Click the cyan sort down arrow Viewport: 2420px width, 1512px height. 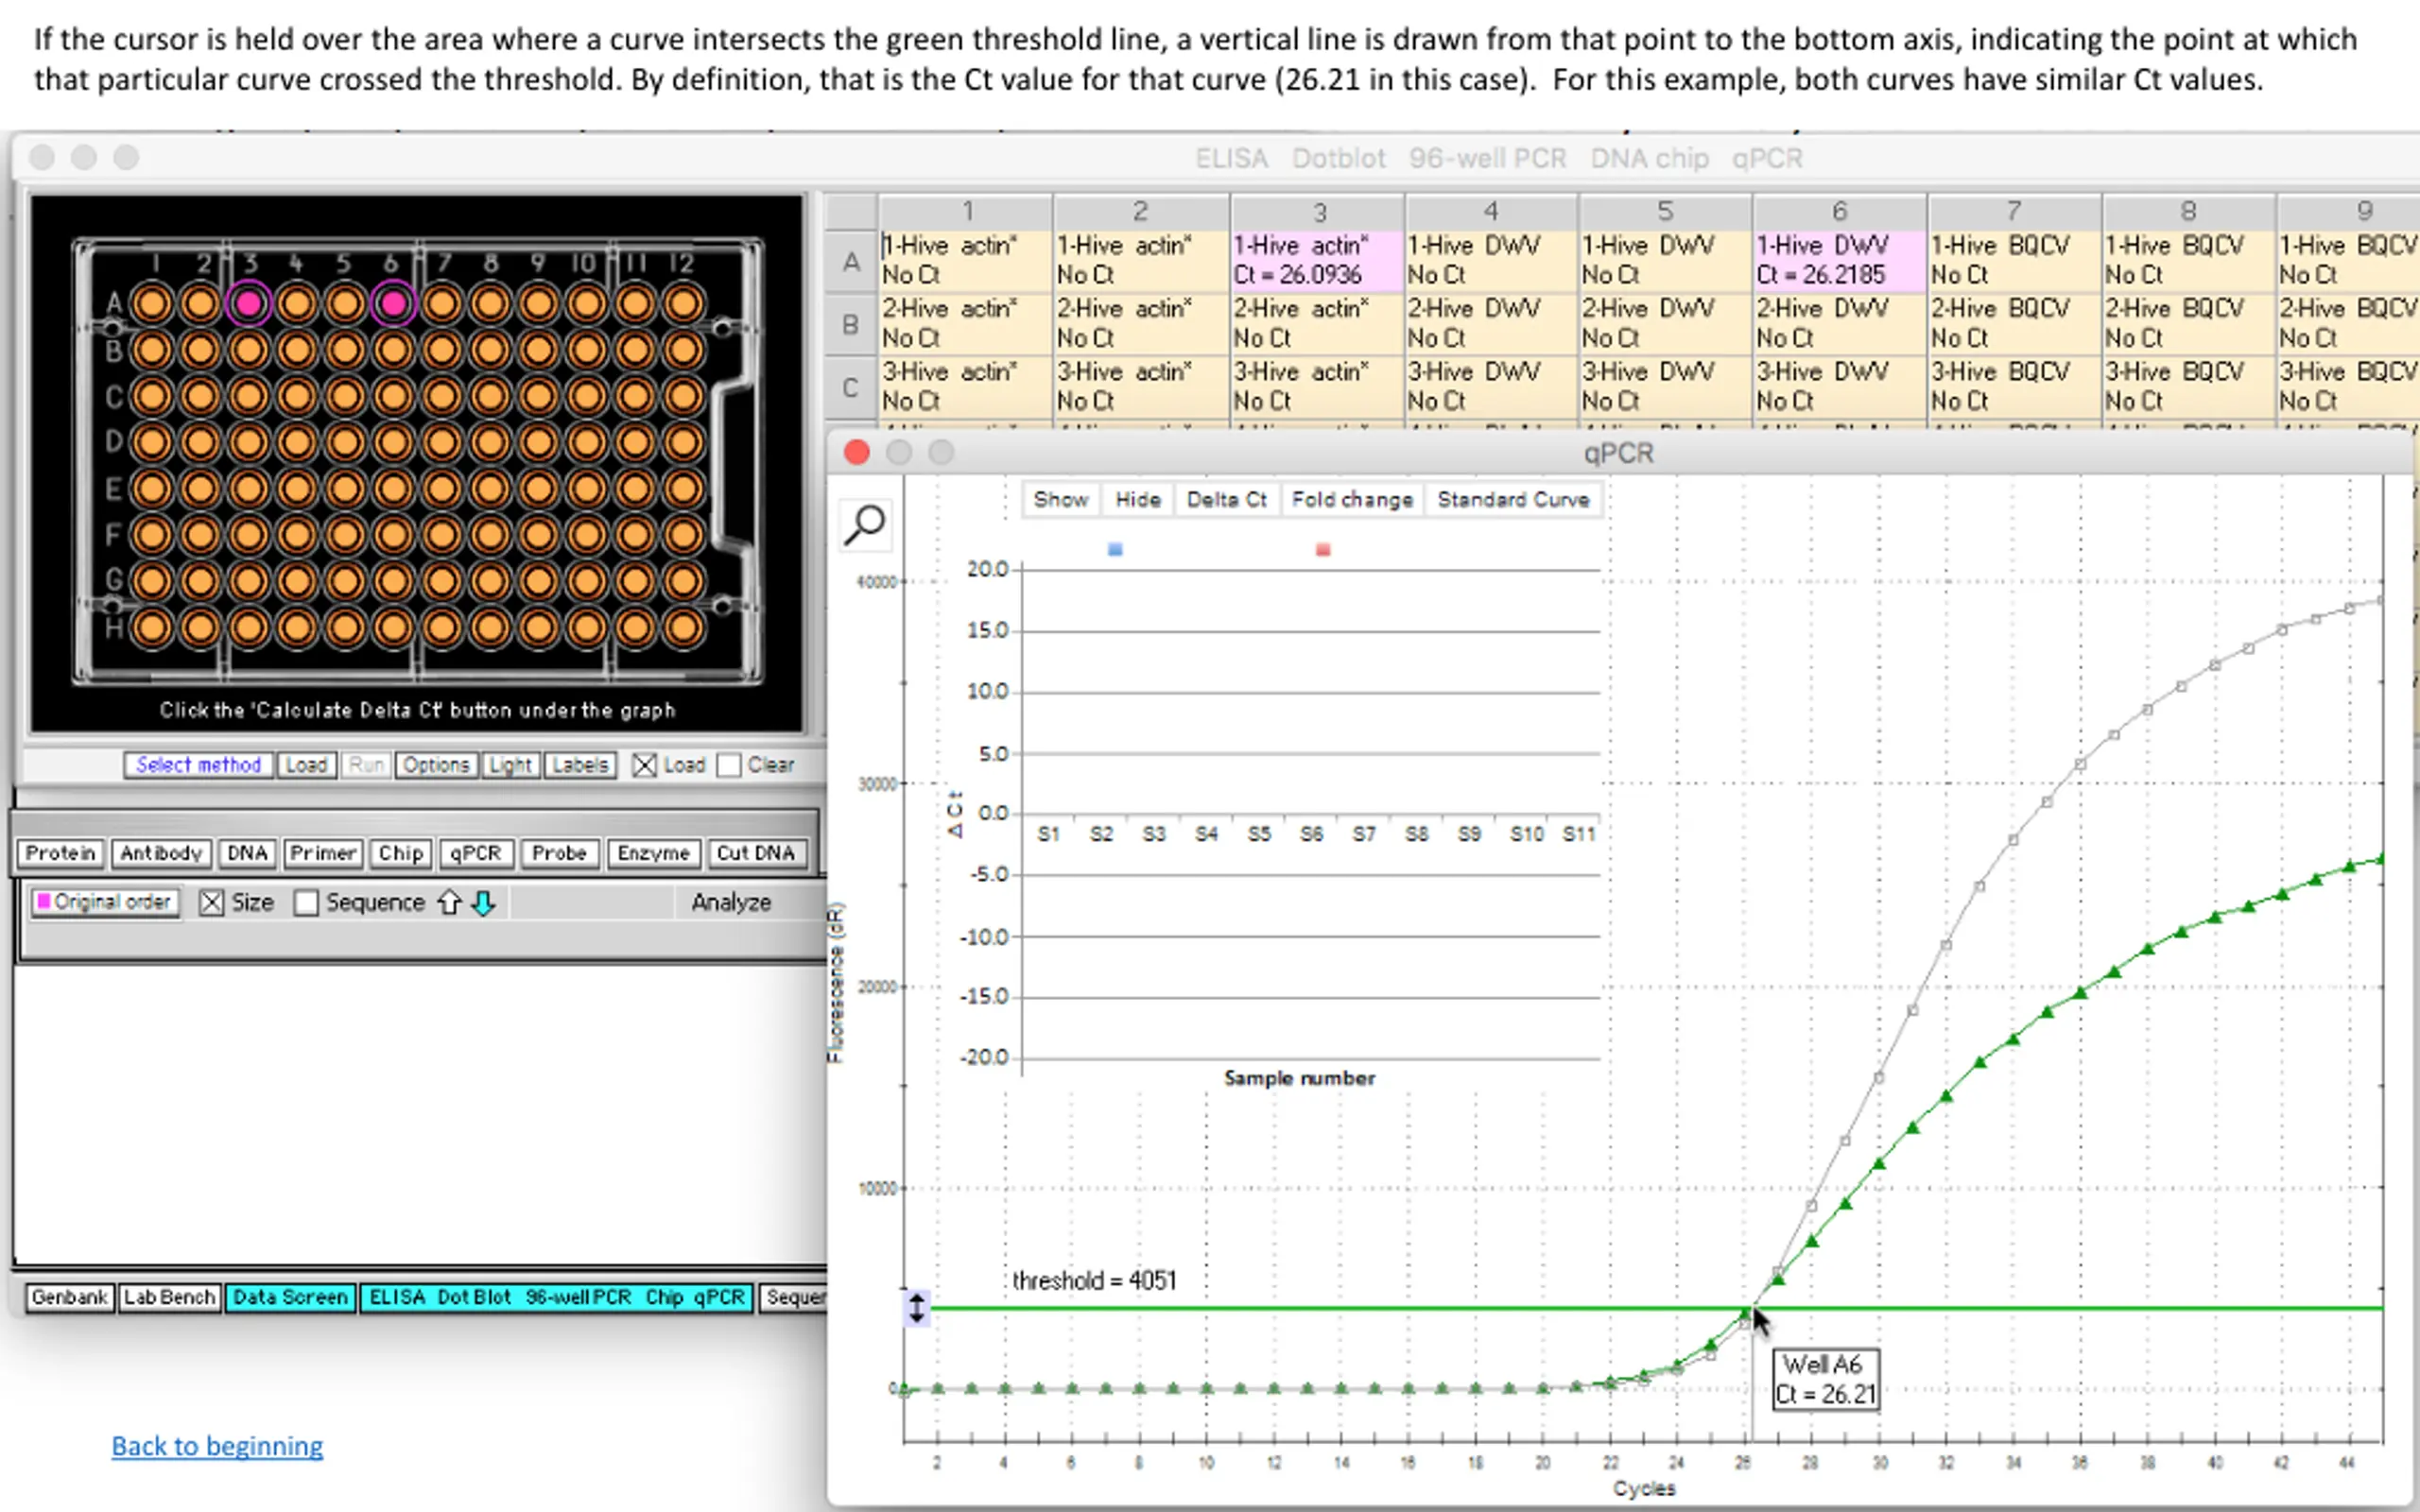(483, 903)
